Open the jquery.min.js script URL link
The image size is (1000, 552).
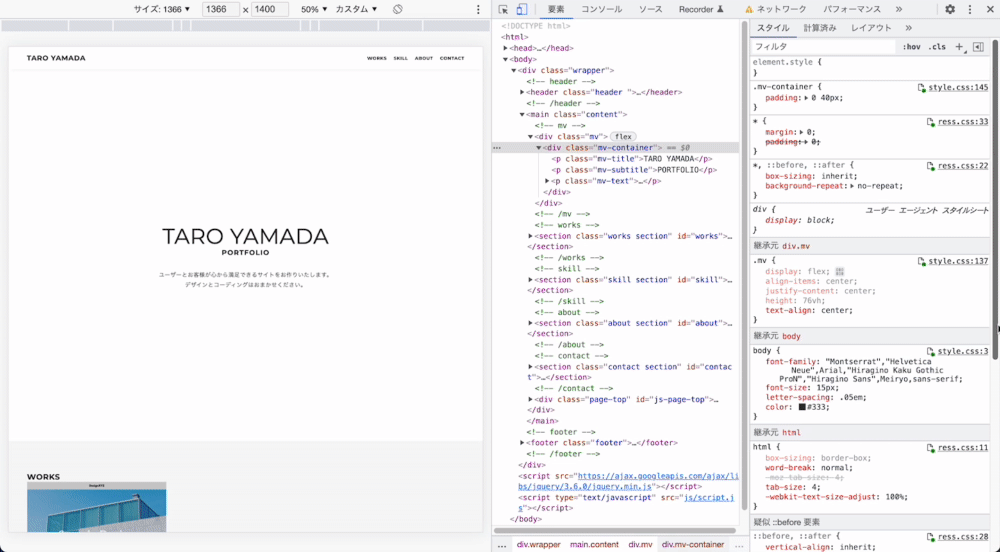coord(628,481)
